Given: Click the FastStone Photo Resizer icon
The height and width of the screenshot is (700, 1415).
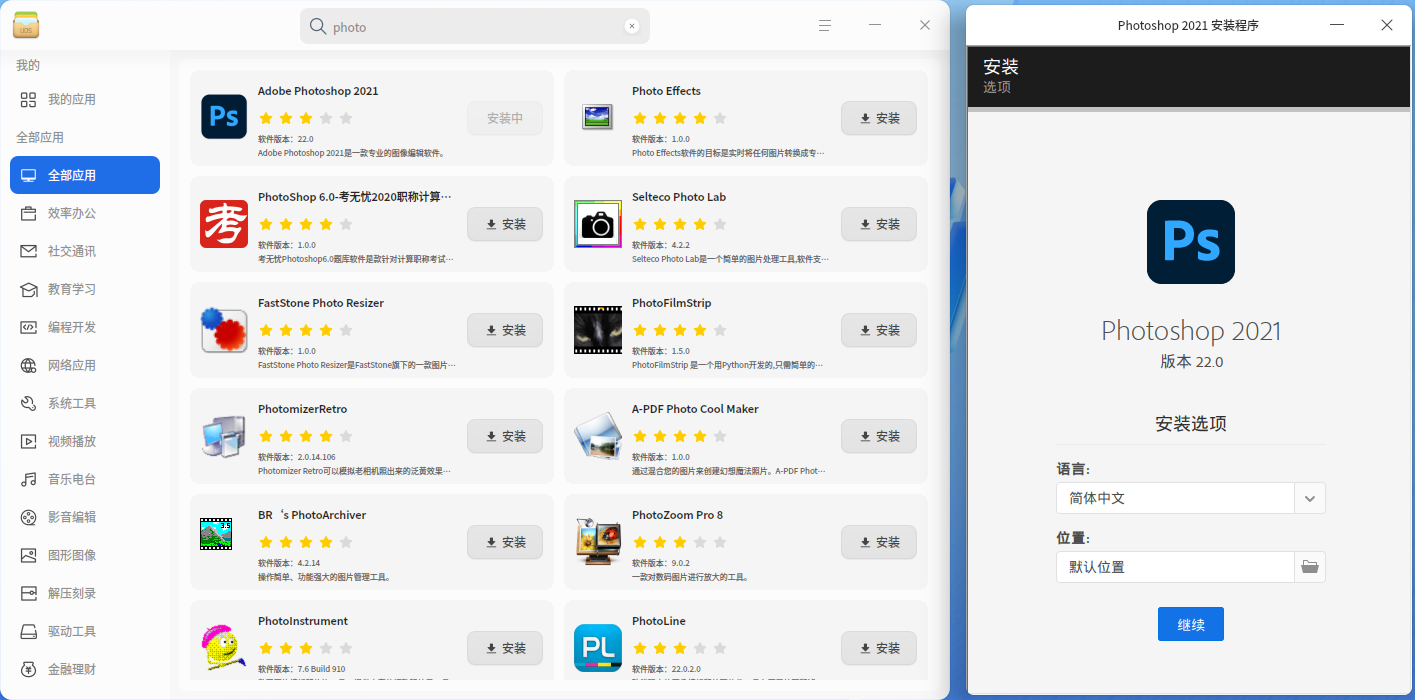Looking at the screenshot, I should pos(224,330).
